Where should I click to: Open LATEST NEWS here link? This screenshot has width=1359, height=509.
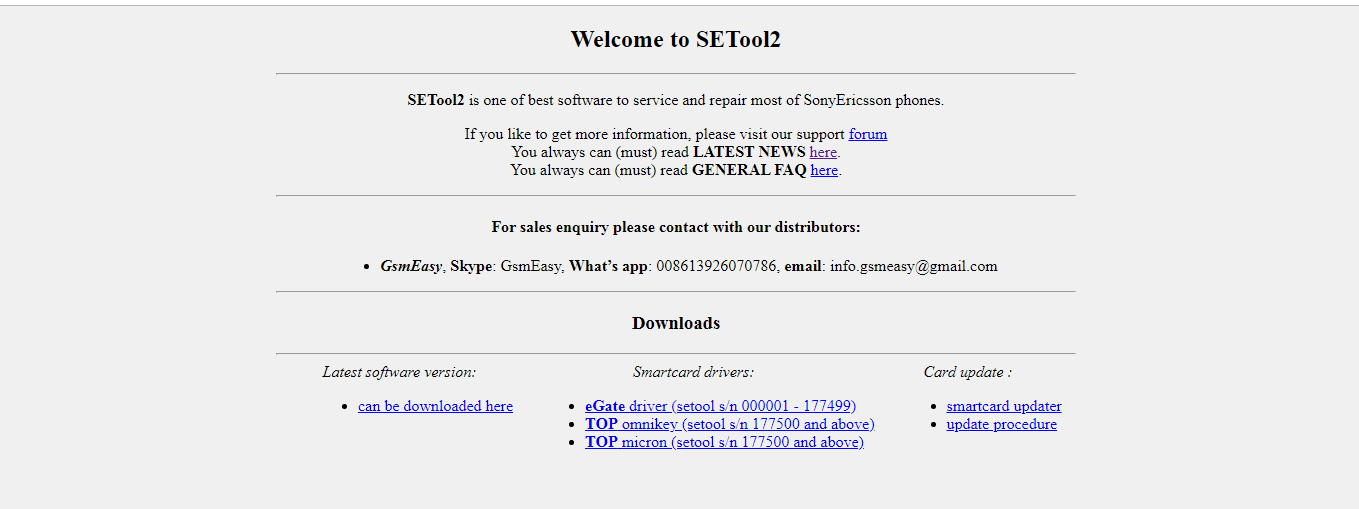tap(823, 152)
